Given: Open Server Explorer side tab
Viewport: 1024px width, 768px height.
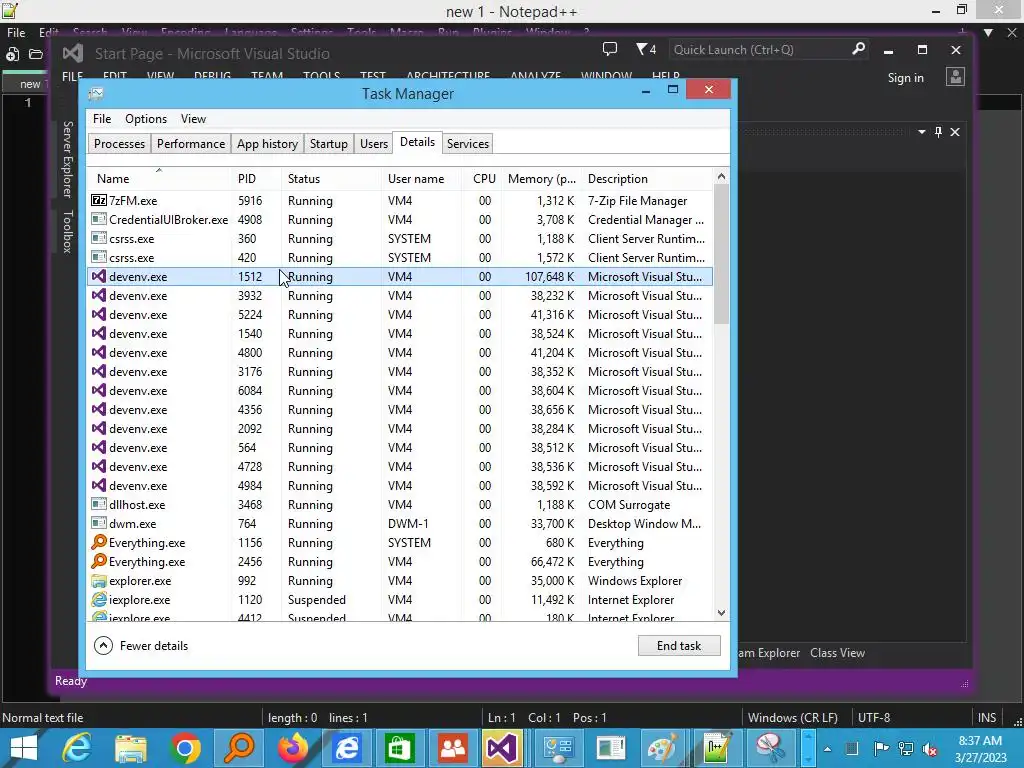Looking at the screenshot, I should click(x=67, y=159).
